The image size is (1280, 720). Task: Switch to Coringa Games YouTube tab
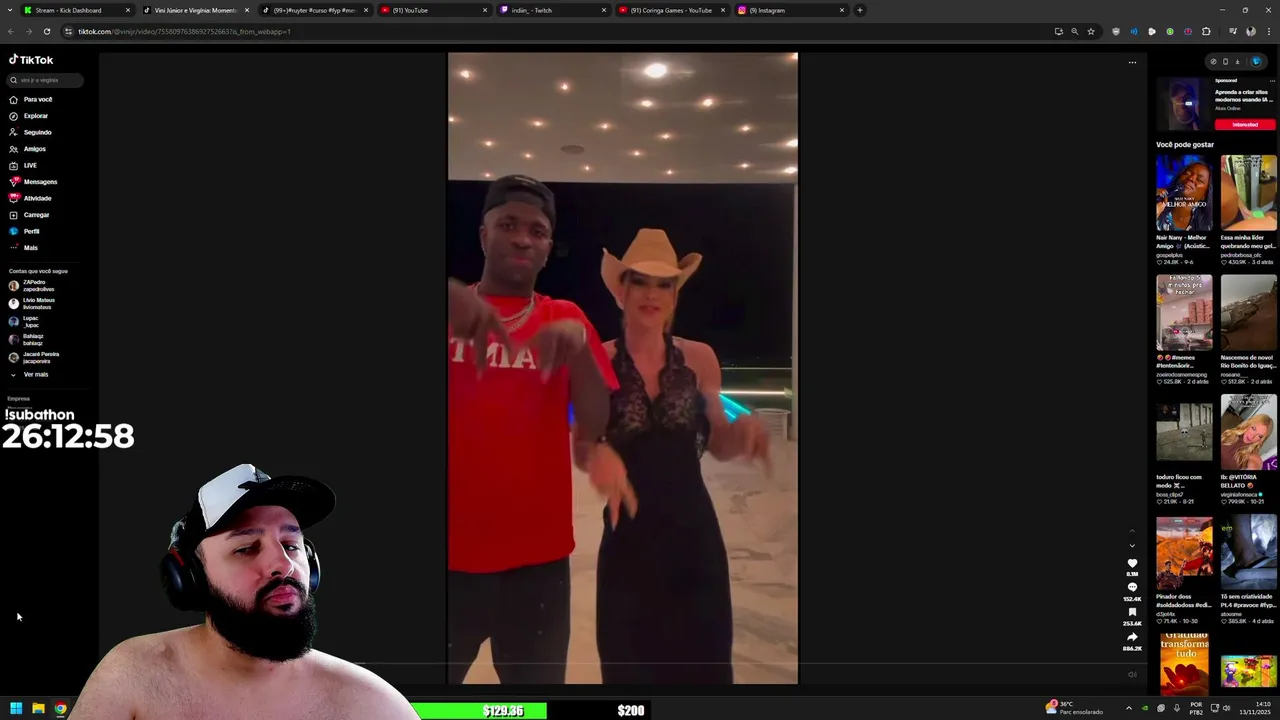point(672,10)
